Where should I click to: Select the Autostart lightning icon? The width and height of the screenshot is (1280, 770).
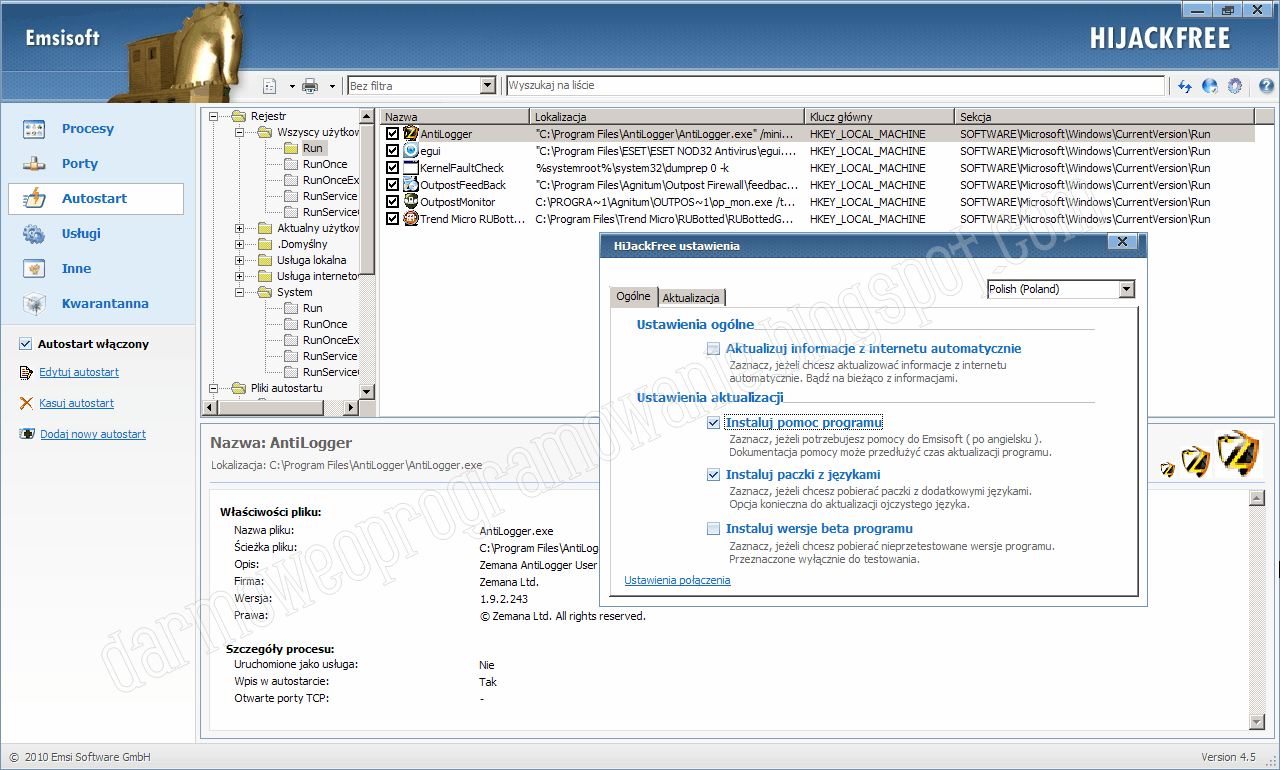(x=34, y=198)
